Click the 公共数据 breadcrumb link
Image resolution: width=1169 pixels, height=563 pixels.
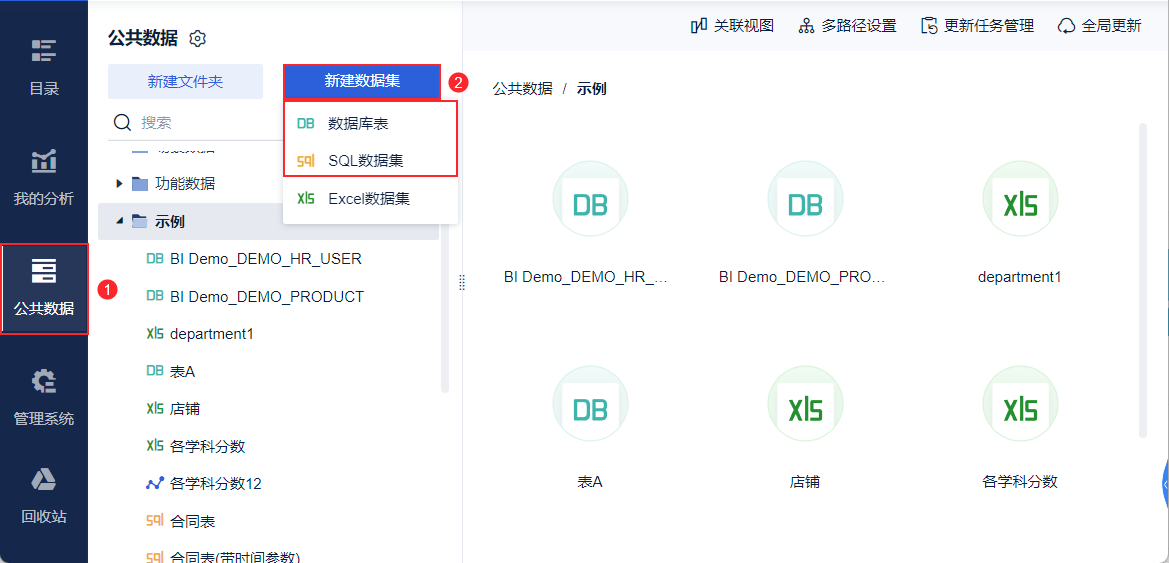[522, 88]
